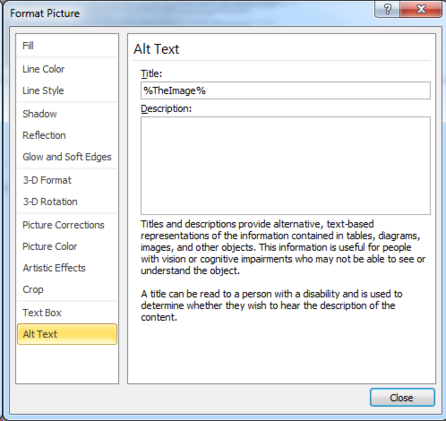Select Artistic Effects category

(67, 268)
